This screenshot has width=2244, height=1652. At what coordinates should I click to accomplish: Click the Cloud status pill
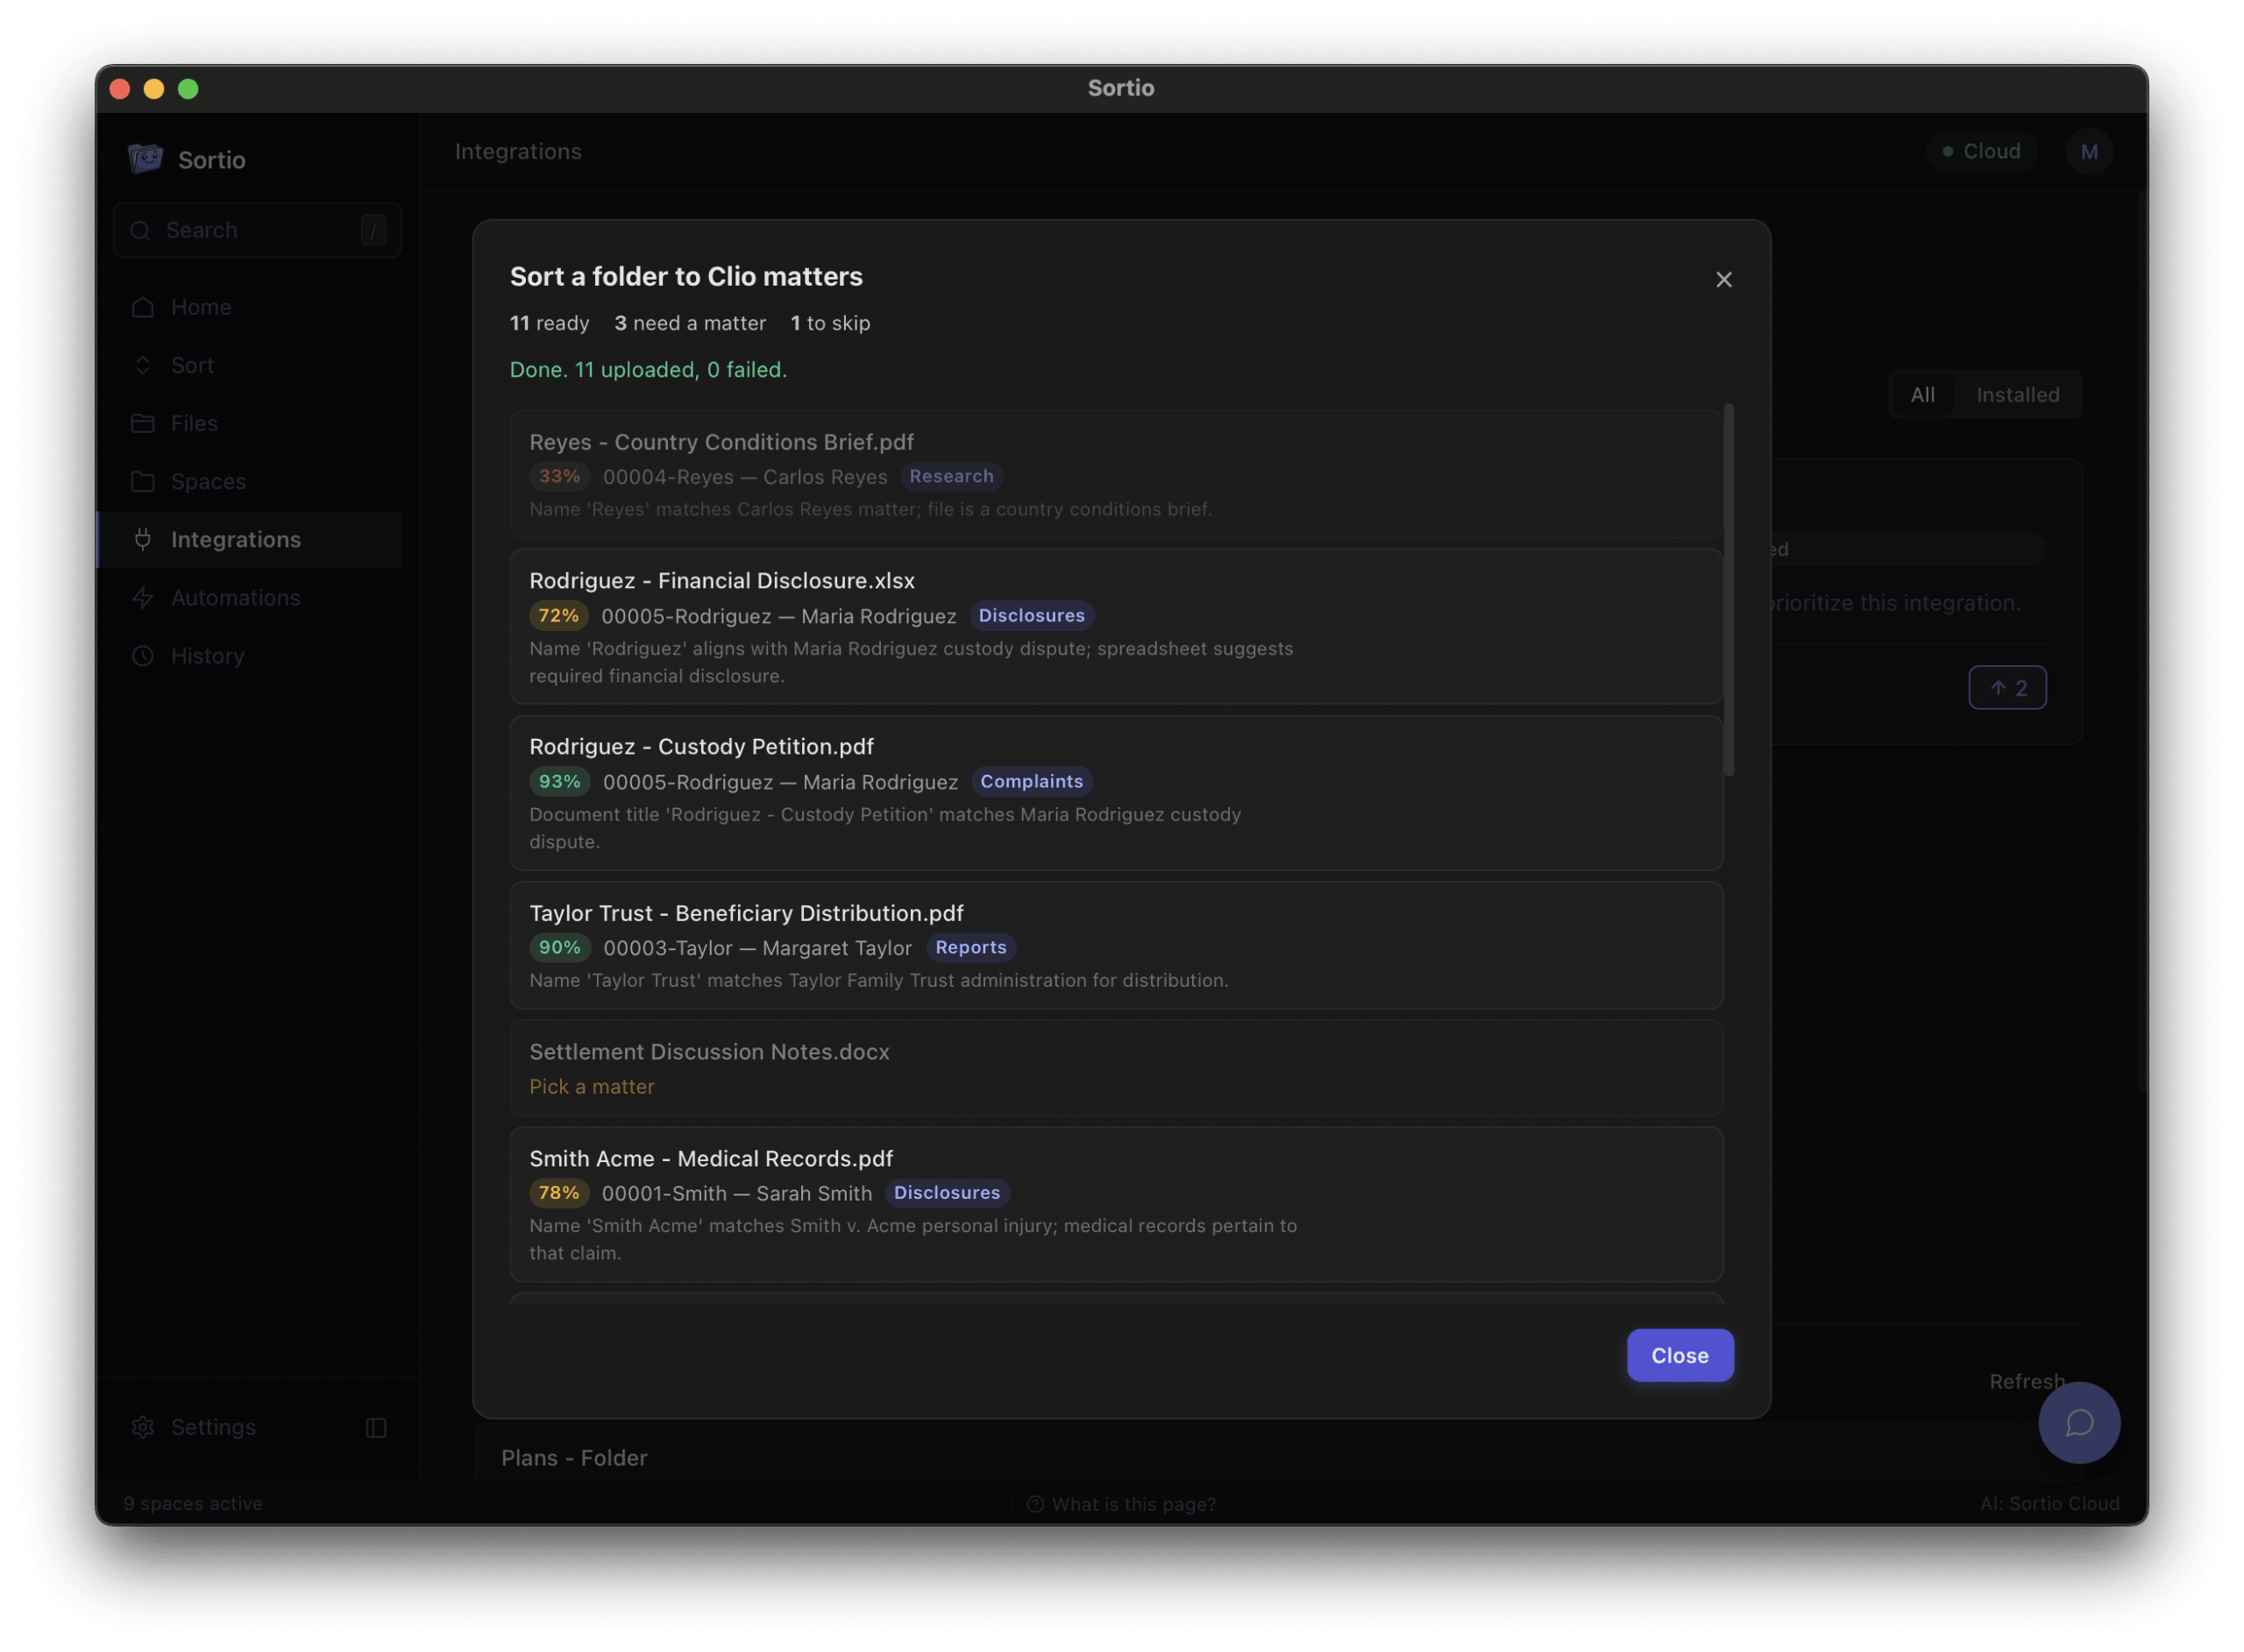pyautogui.click(x=1981, y=152)
